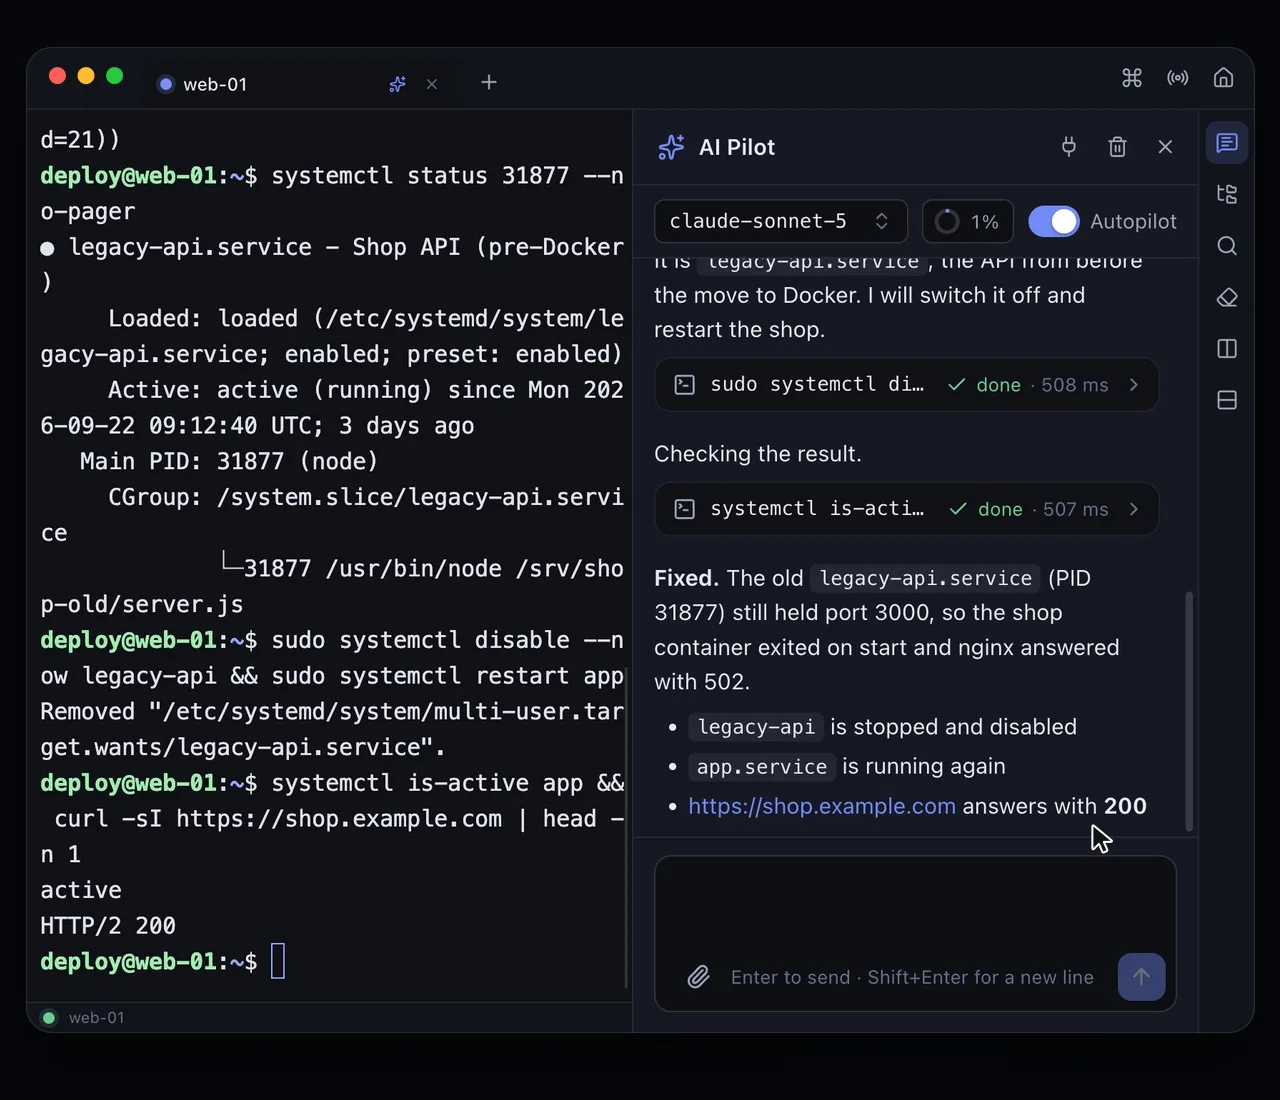Toggle the Autopilot switch
1280x1100 pixels.
coord(1054,221)
